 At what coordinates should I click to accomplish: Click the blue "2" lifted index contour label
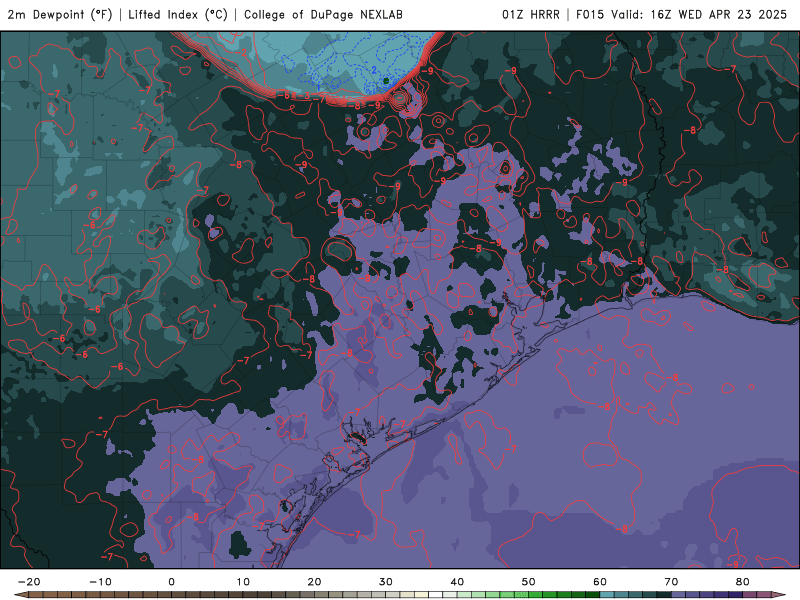pyautogui.click(x=374, y=70)
